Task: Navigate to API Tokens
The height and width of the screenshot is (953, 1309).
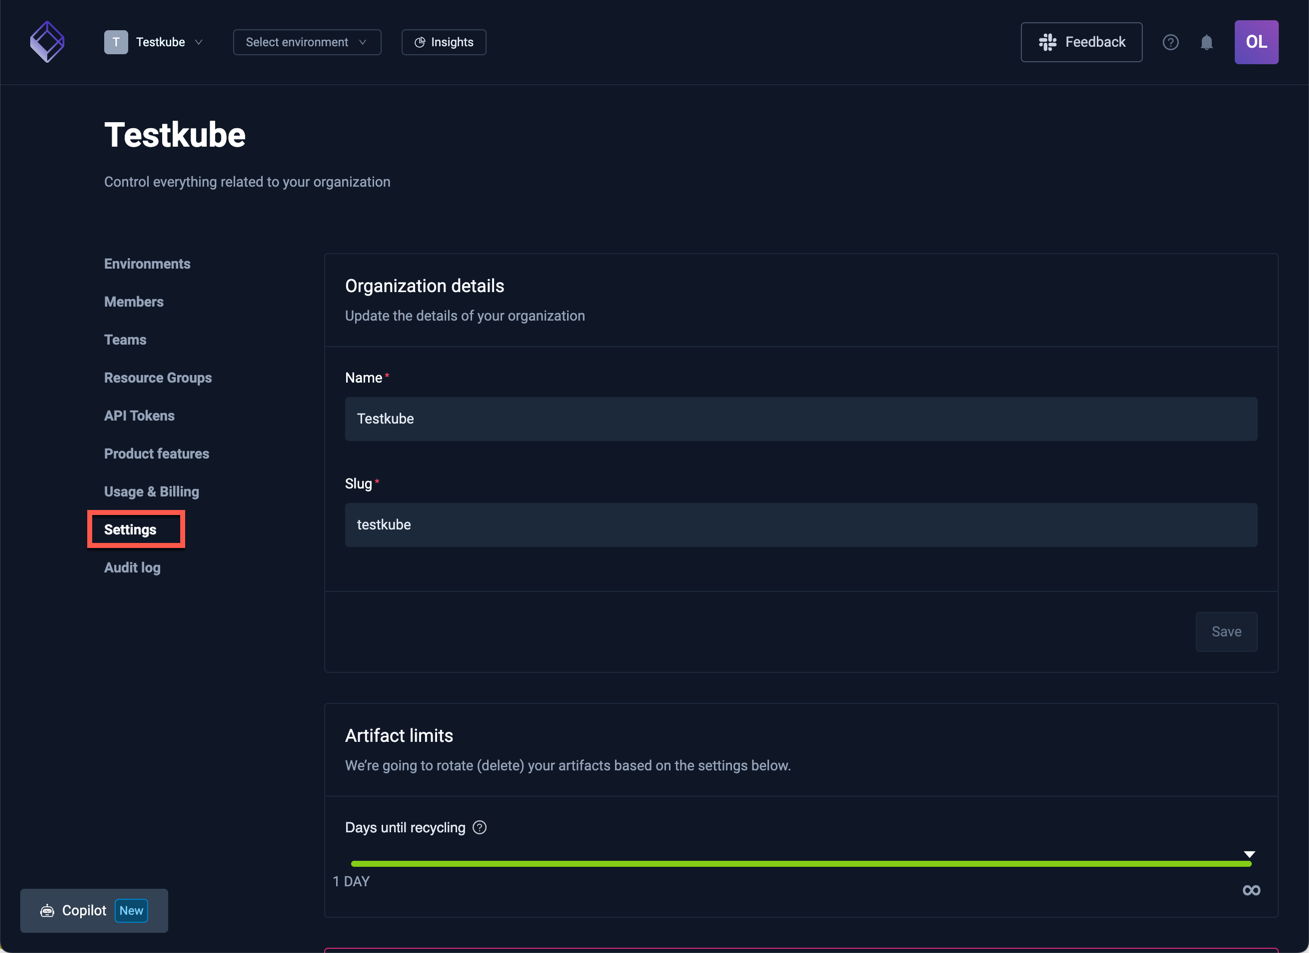Action: [x=139, y=416]
